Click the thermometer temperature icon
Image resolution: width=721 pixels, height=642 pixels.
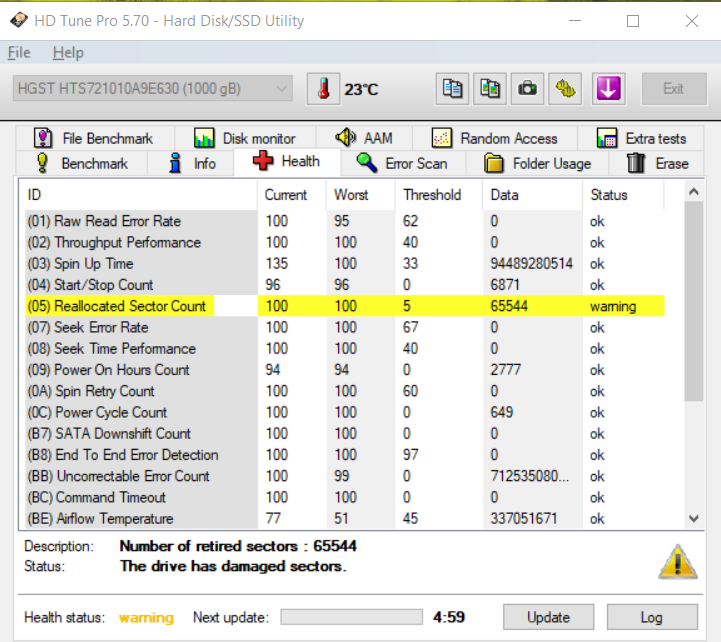click(324, 89)
